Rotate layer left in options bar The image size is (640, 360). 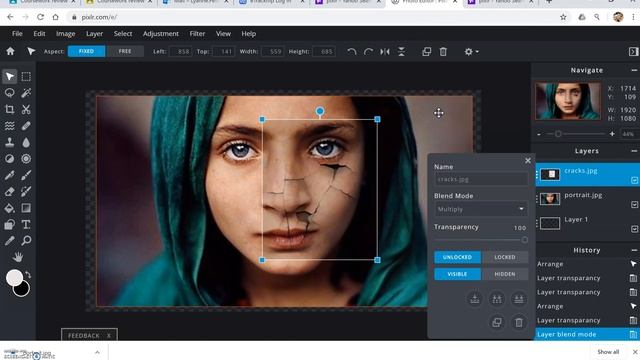[352, 51]
